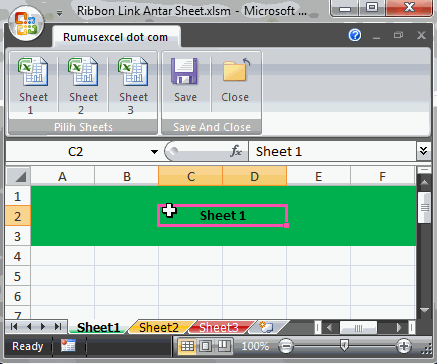Click the tab split handle before scrollbar
The image size is (437, 364).
[x=317, y=328]
